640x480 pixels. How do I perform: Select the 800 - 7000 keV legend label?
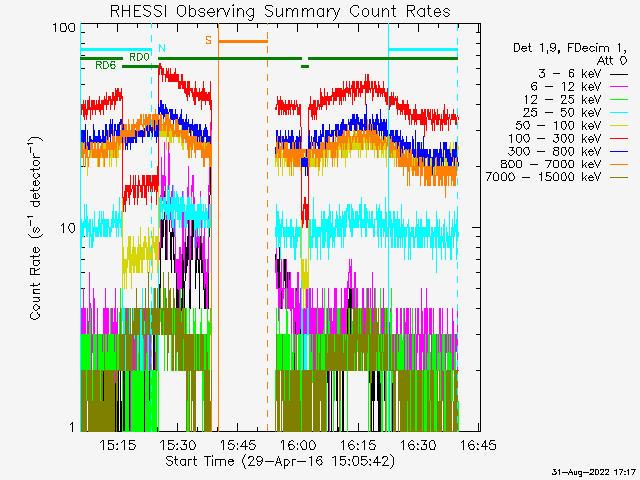click(551, 164)
